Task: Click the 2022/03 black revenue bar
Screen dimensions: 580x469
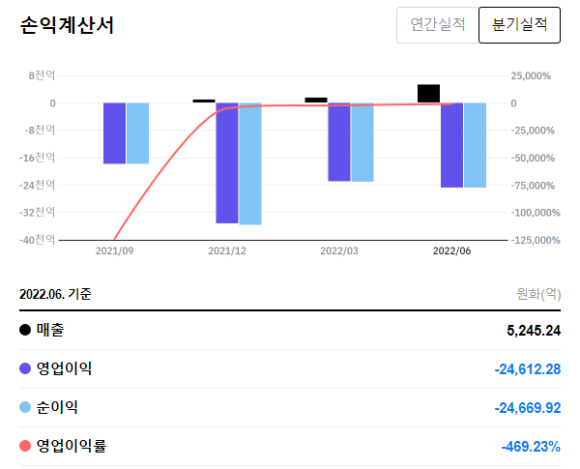Action: coord(316,100)
